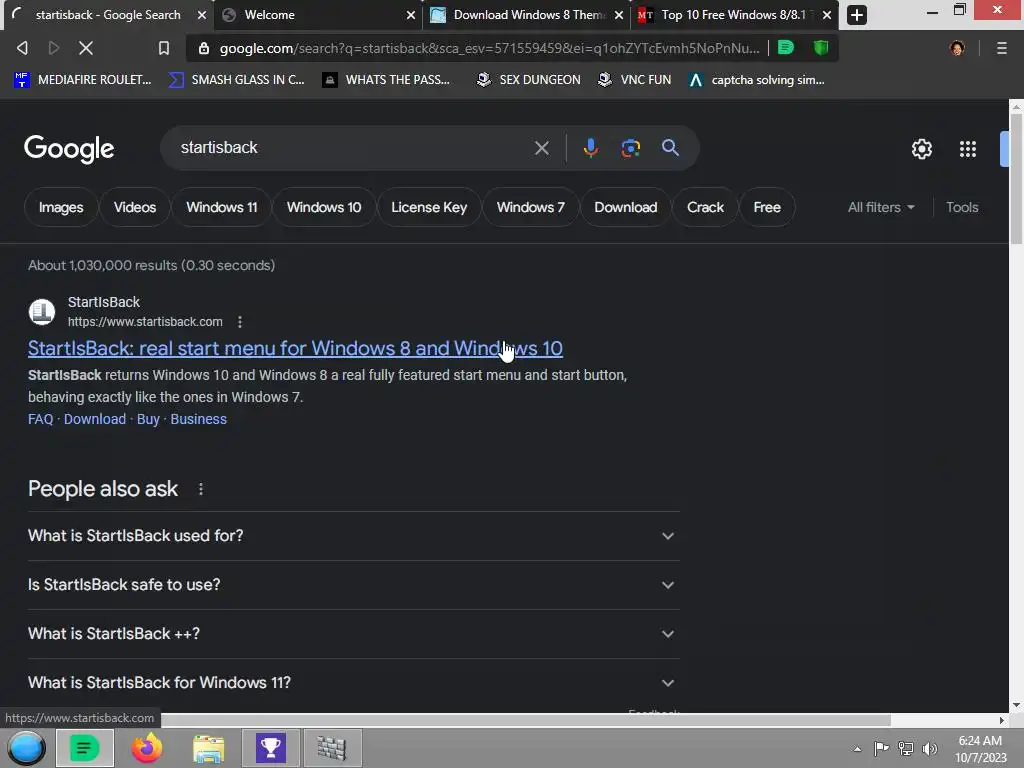Click the Action Center flag icon
Screen dimensions: 1024x768
(882, 748)
